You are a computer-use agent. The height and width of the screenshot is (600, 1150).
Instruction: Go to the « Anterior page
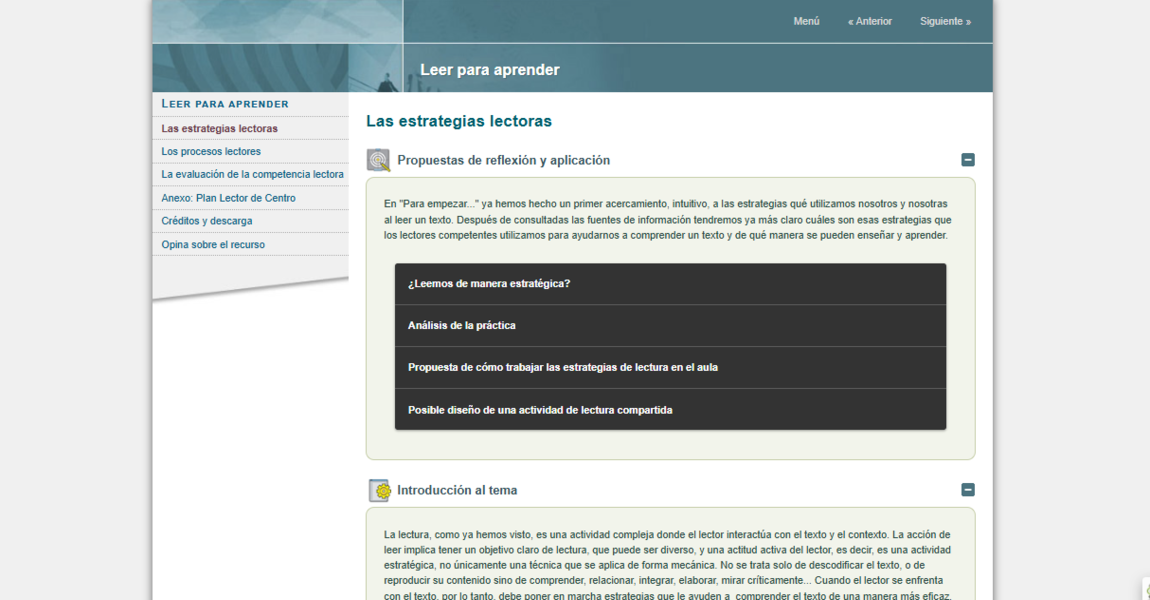(x=869, y=21)
